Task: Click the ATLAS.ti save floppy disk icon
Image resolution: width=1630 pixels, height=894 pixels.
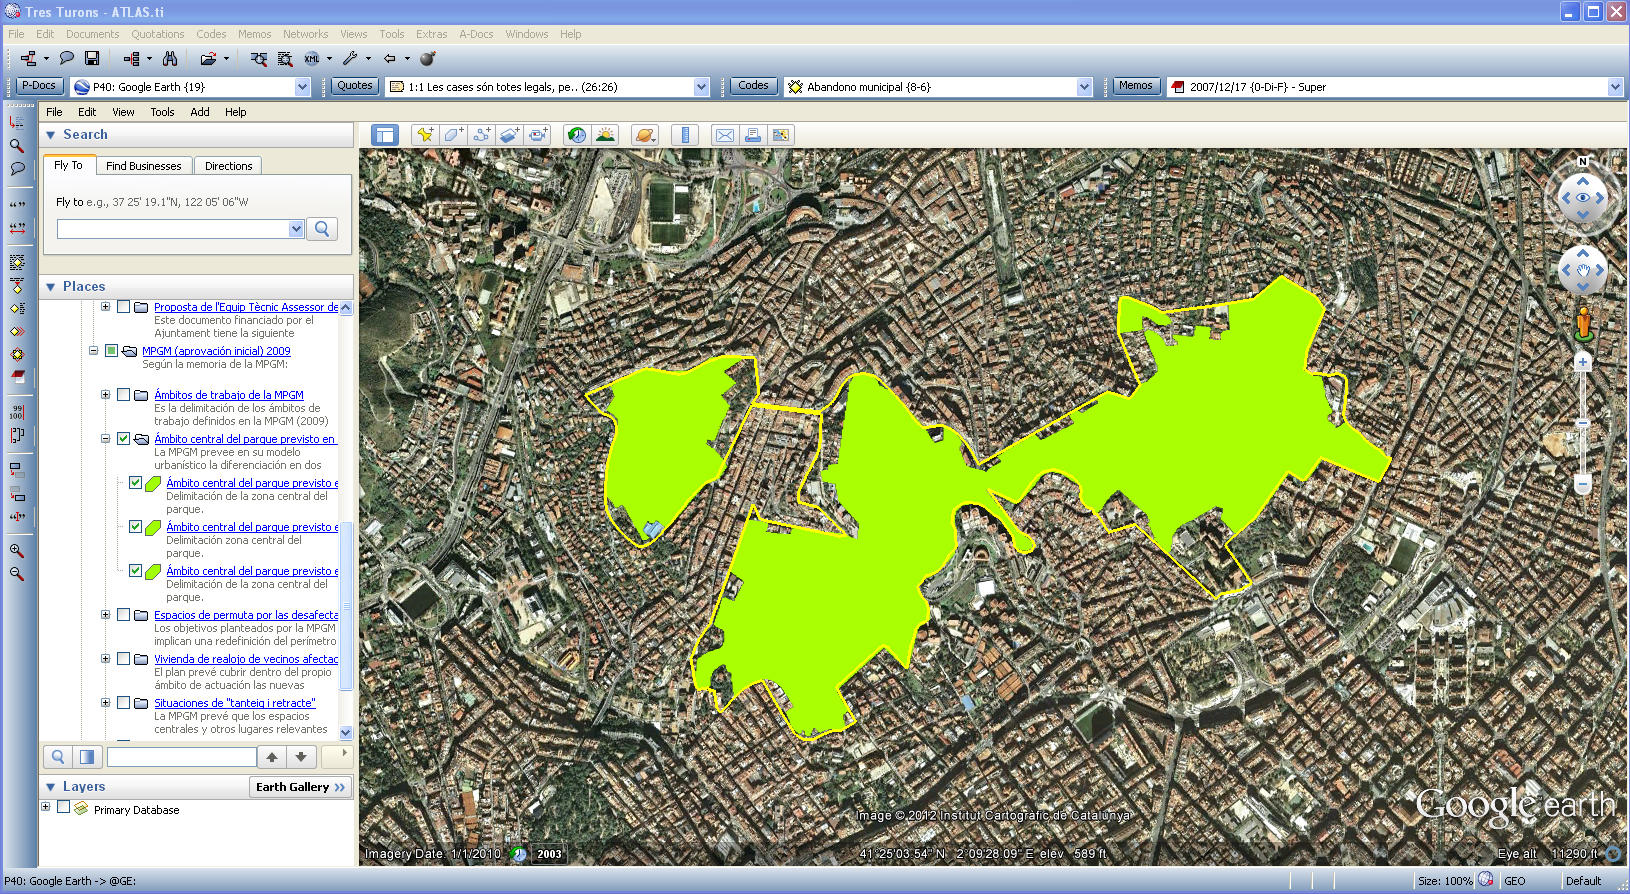Action: pyautogui.click(x=92, y=59)
